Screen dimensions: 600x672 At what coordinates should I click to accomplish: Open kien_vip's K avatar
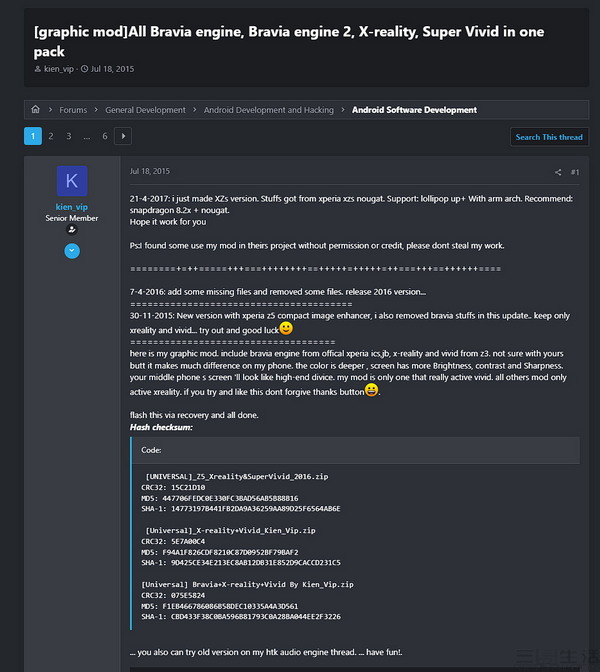(72, 181)
